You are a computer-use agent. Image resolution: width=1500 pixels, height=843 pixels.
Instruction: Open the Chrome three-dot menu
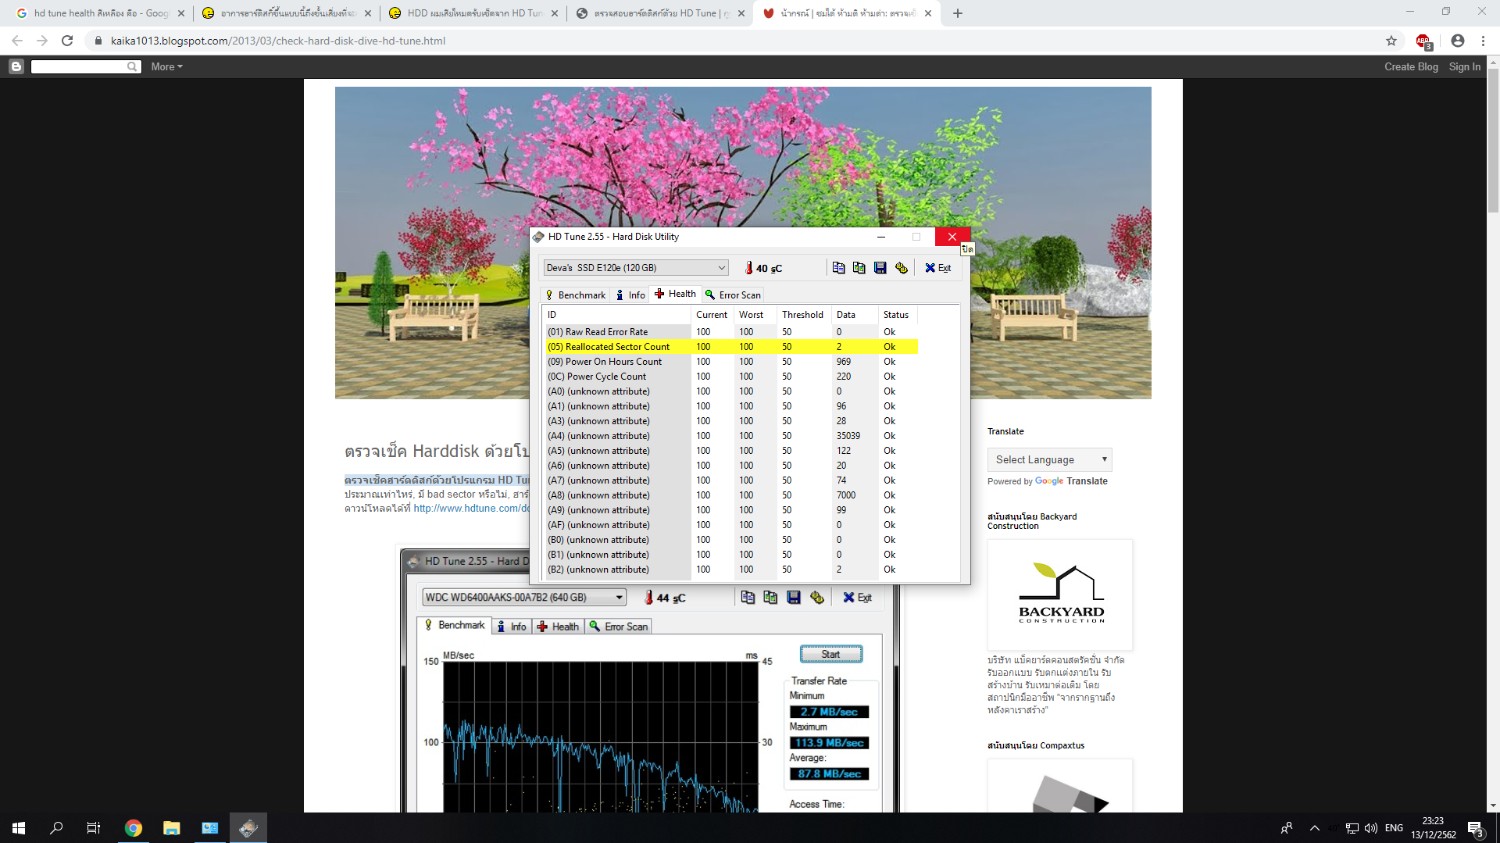point(1483,41)
